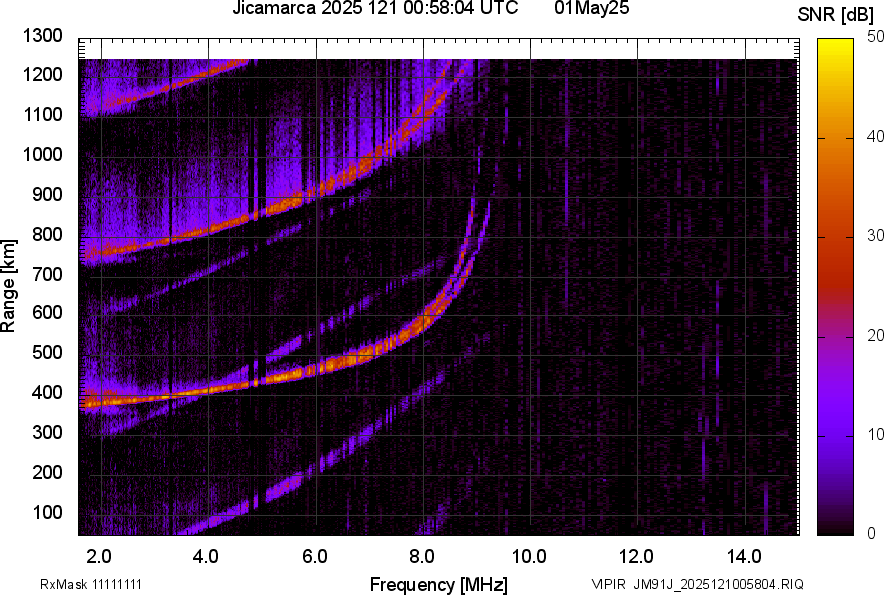Image resolution: width=884 pixels, height=595 pixels.
Task: Click the 1000 range tick label
Action: 42,154
